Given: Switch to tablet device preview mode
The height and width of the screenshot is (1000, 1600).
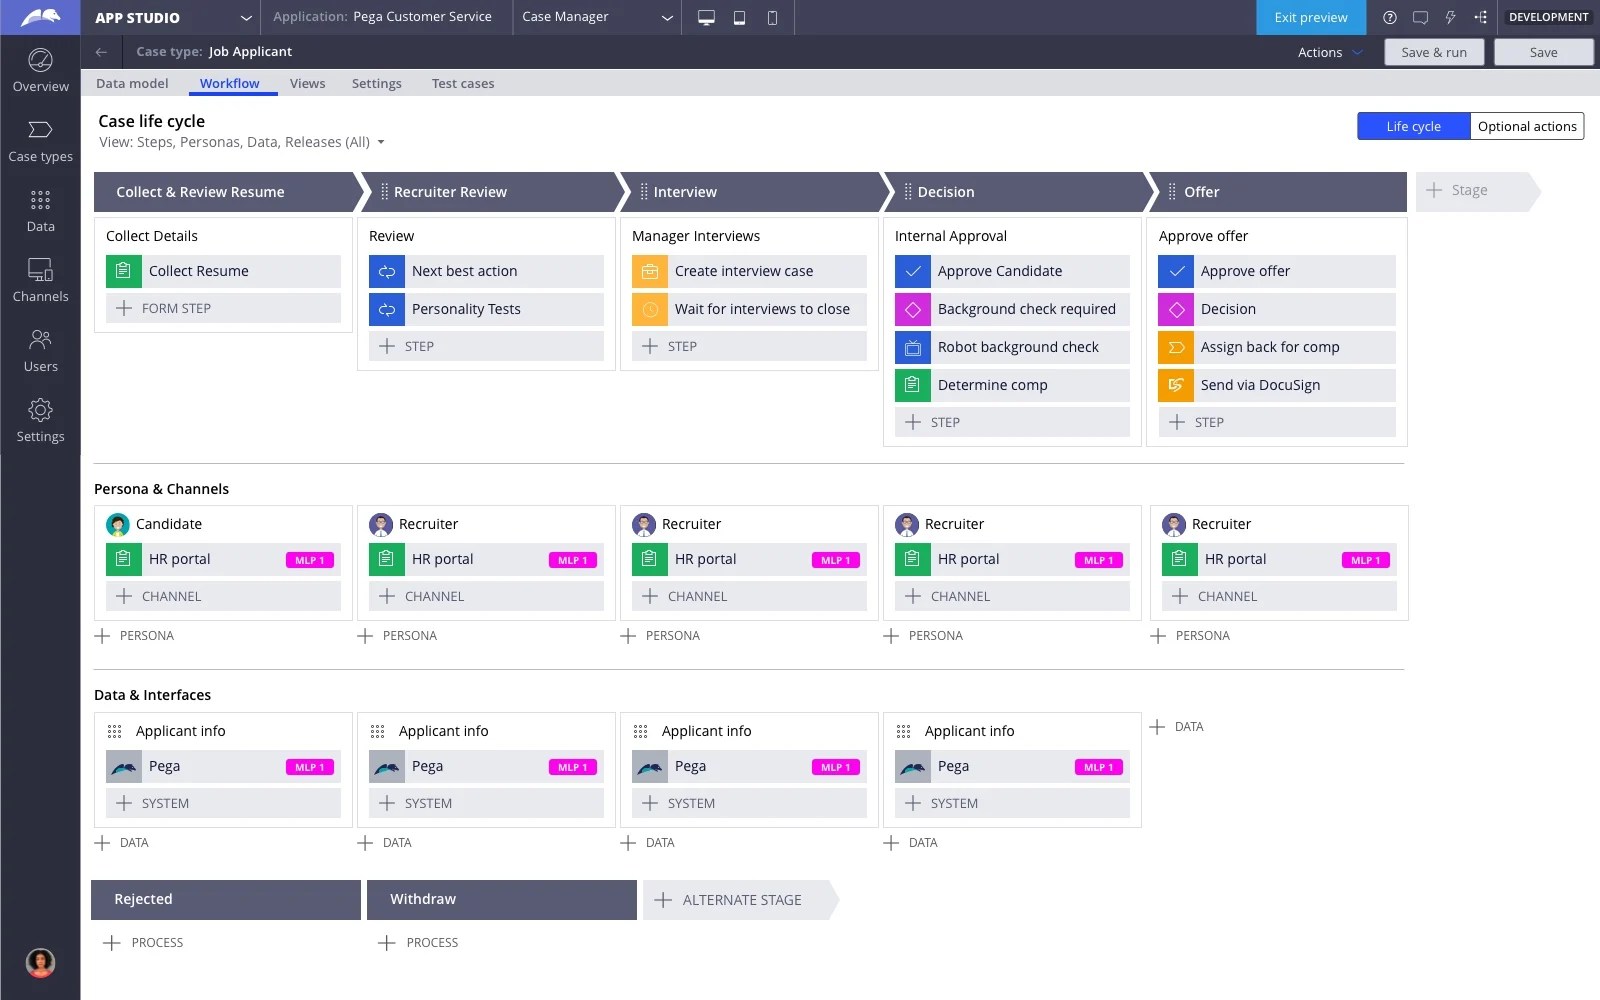Looking at the screenshot, I should [739, 17].
